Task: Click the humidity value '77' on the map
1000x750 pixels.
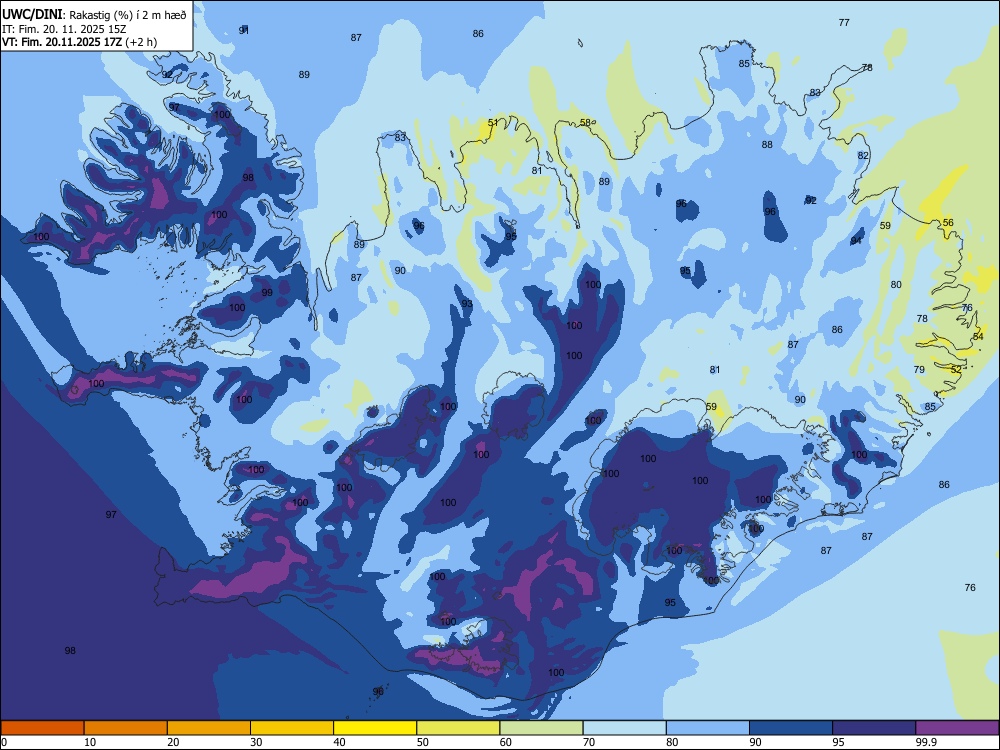Action: pos(844,22)
